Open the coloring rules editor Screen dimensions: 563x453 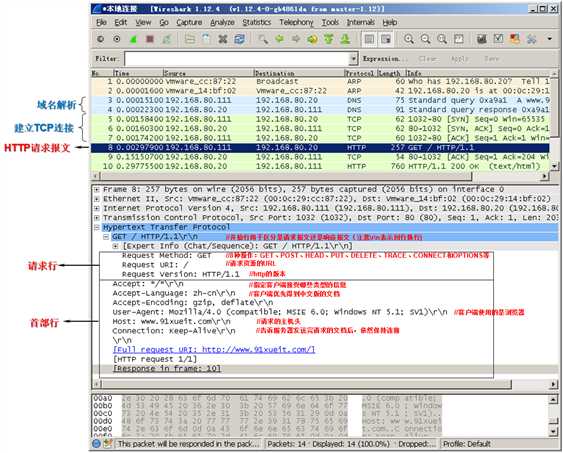515,39
